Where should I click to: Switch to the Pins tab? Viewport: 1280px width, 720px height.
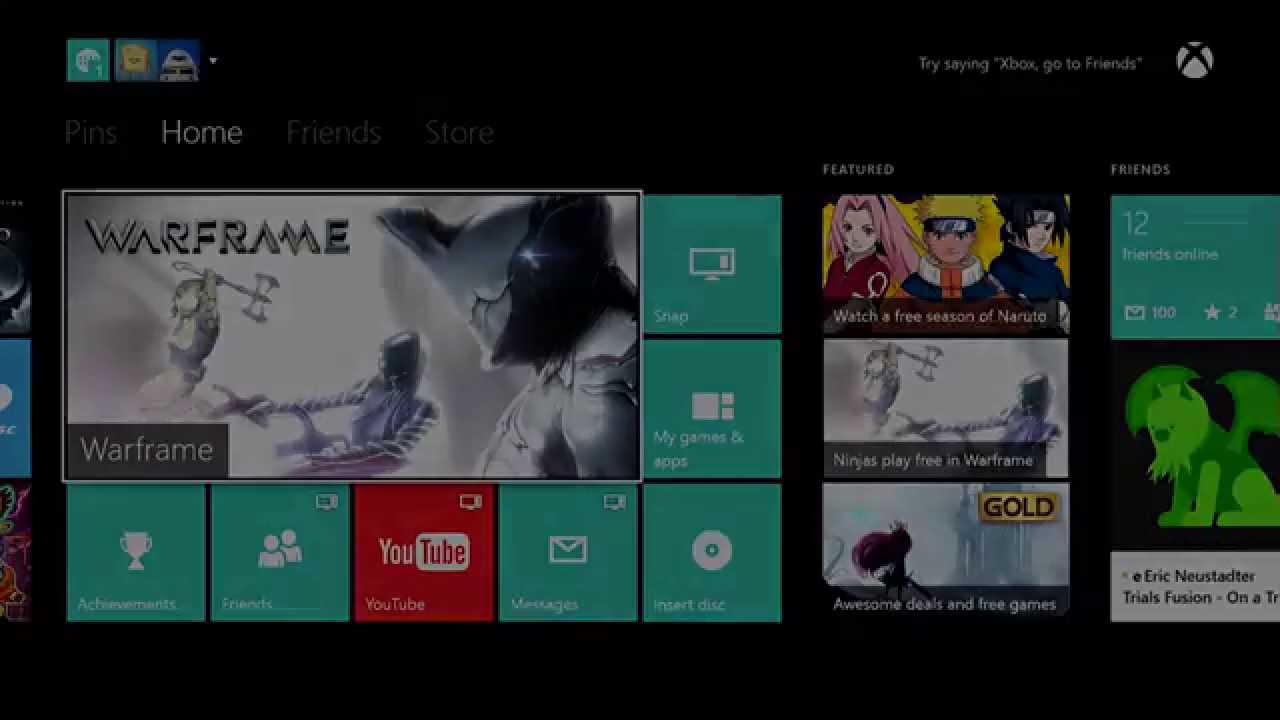[90, 133]
